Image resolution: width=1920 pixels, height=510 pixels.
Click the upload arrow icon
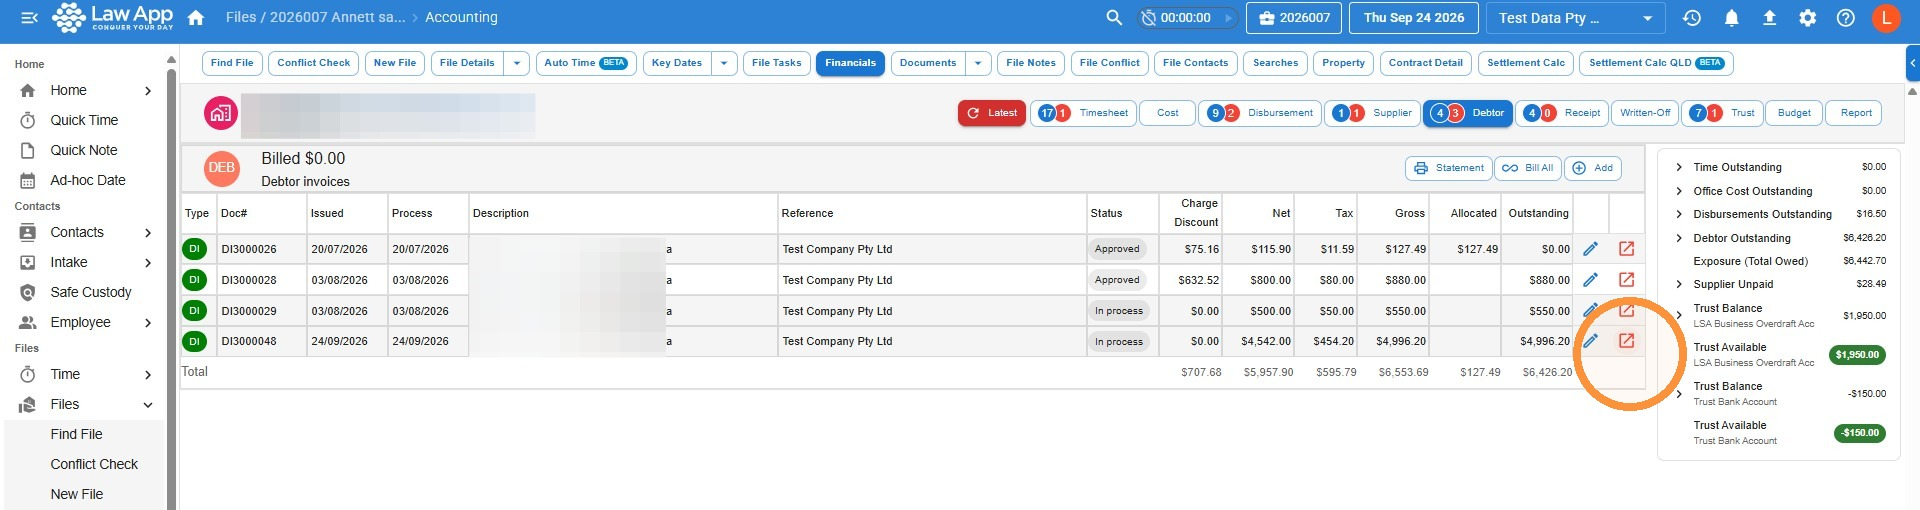coord(1769,17)
